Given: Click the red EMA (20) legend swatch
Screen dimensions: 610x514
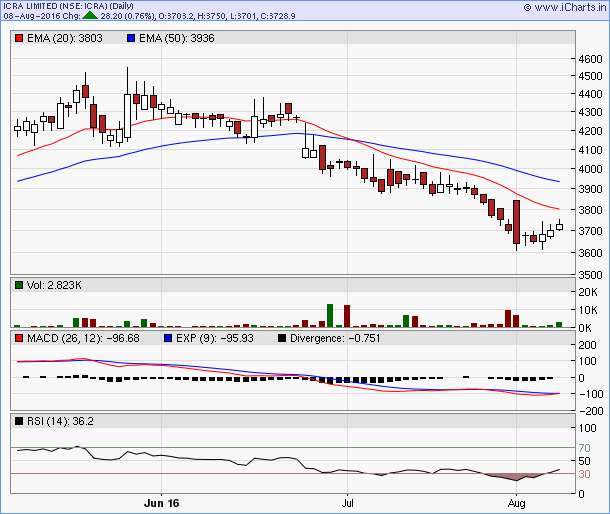Looking at the screenshot, I should 19,38.
